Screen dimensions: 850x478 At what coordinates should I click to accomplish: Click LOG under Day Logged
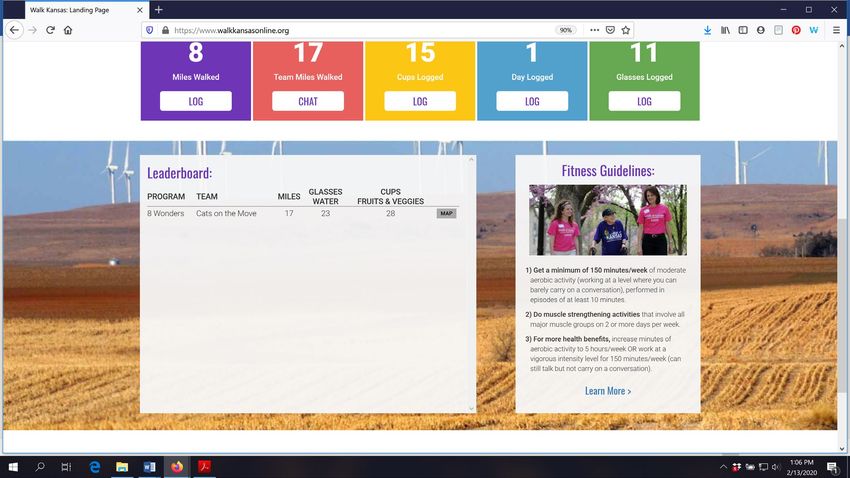click(532, 101)
